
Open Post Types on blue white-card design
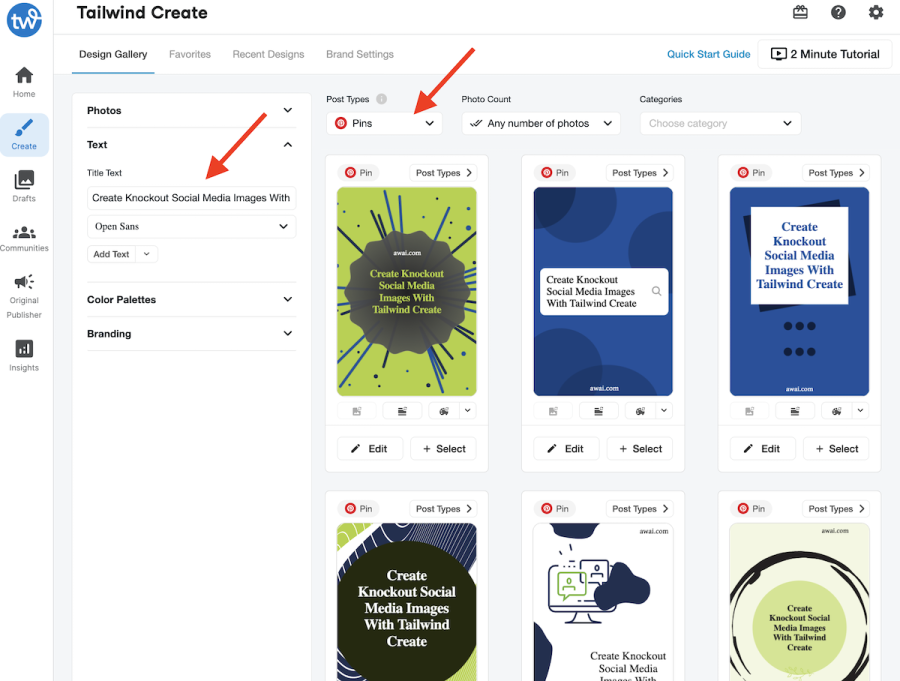(x=836, y=172)
